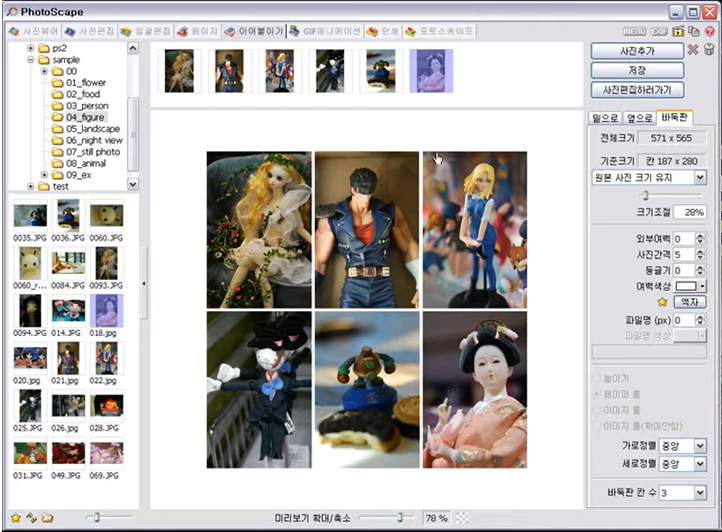Click the 사진추가 button
Image resolution: width=722 pixels, height=532 pixels.
point(637,51)
